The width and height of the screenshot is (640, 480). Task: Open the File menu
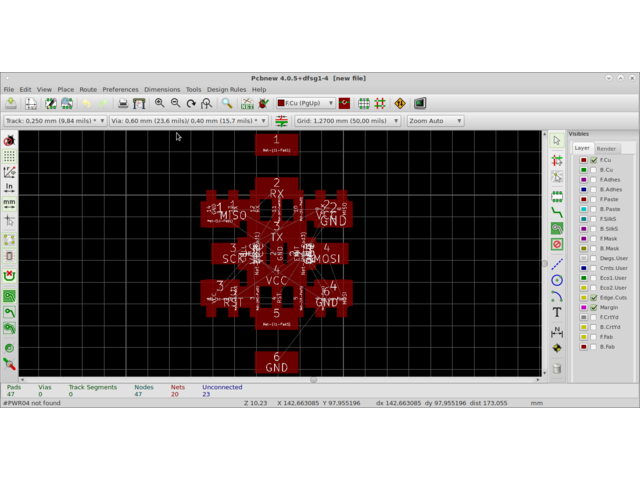pos(9,89)
